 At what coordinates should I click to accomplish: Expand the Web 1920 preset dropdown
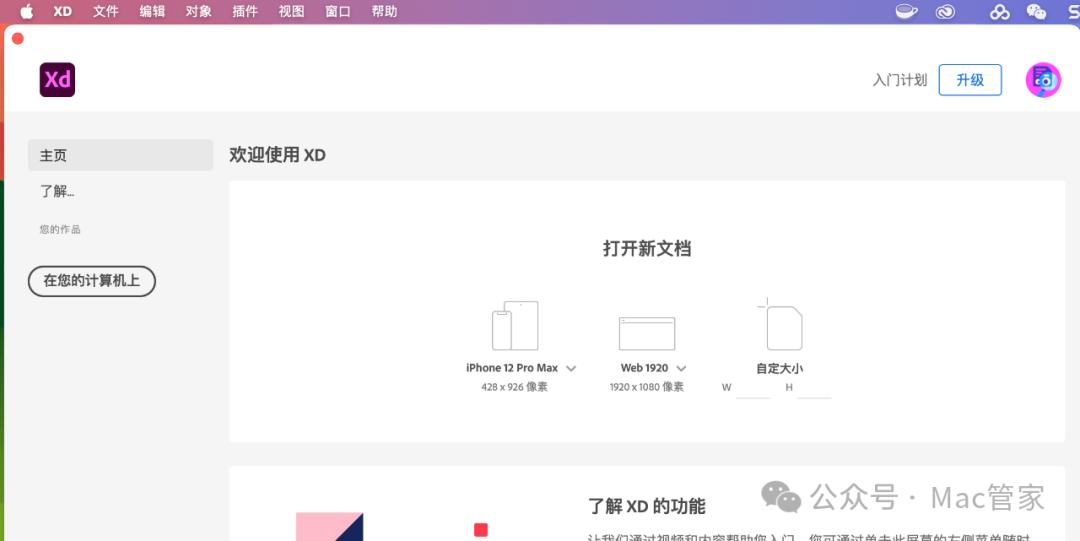681,368
